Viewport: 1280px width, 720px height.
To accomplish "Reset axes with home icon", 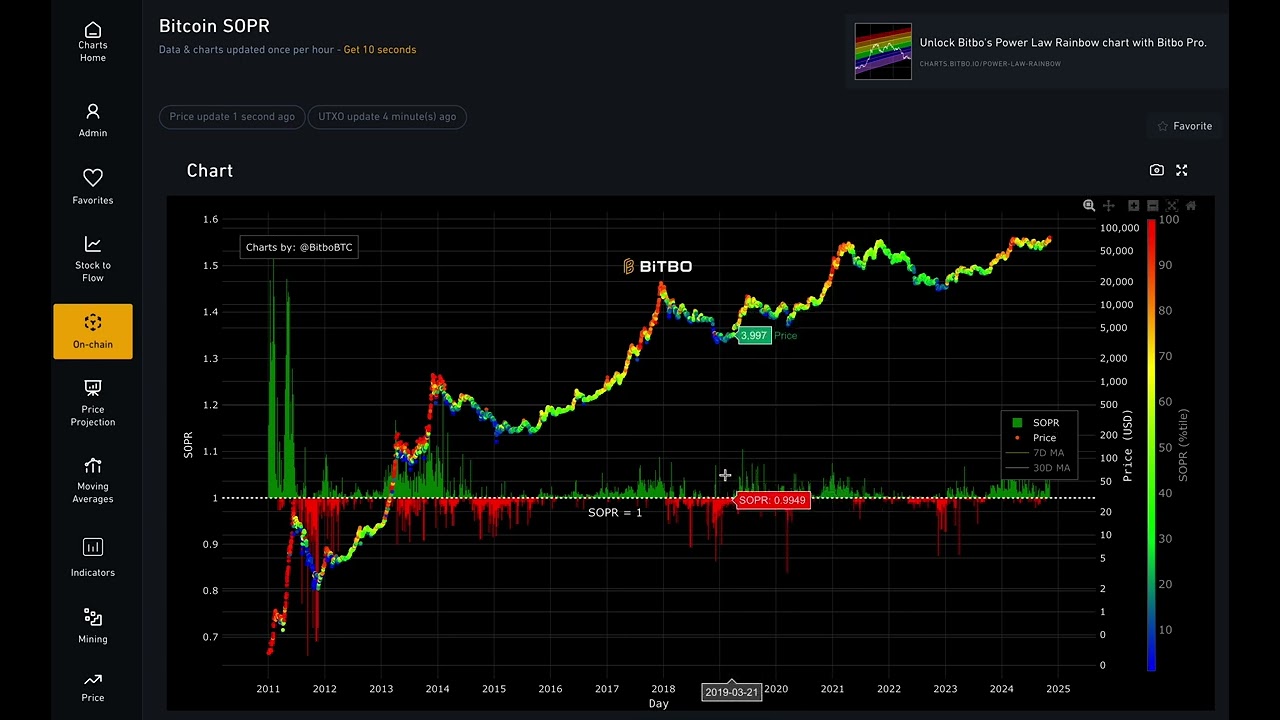I will click(1191, 205).
